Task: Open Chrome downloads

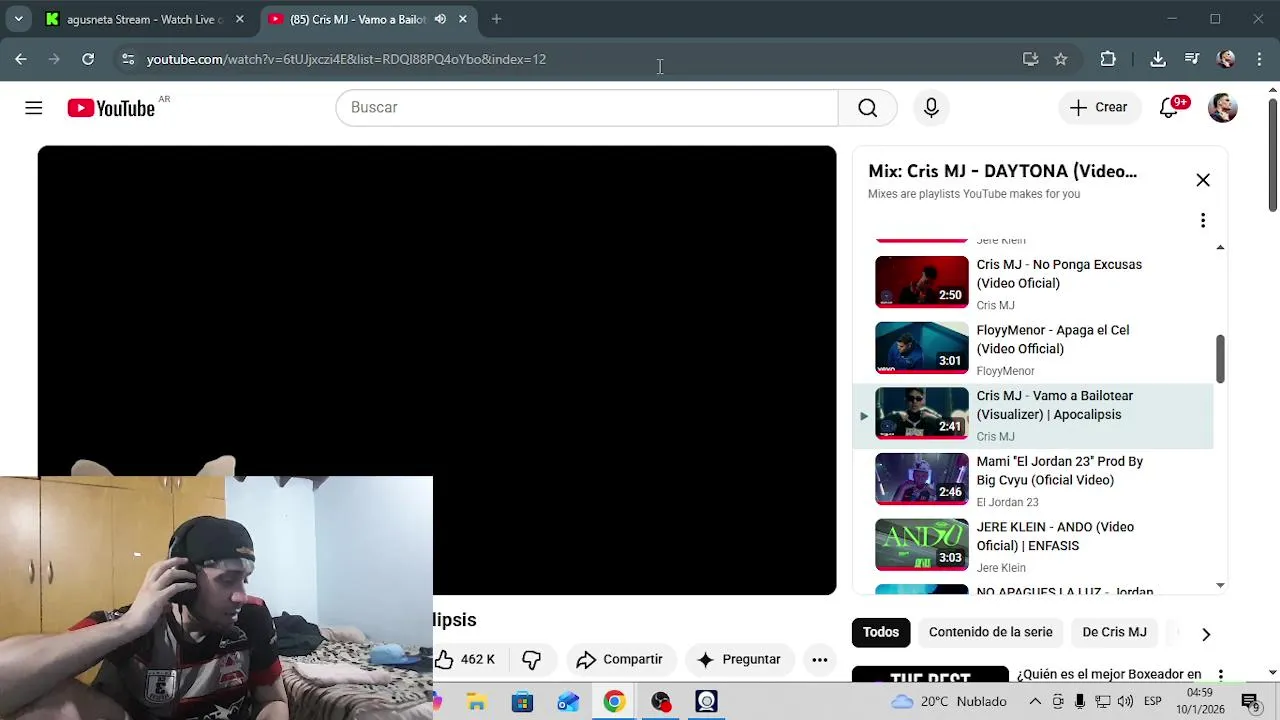Action: click(x=1158, y=59)
